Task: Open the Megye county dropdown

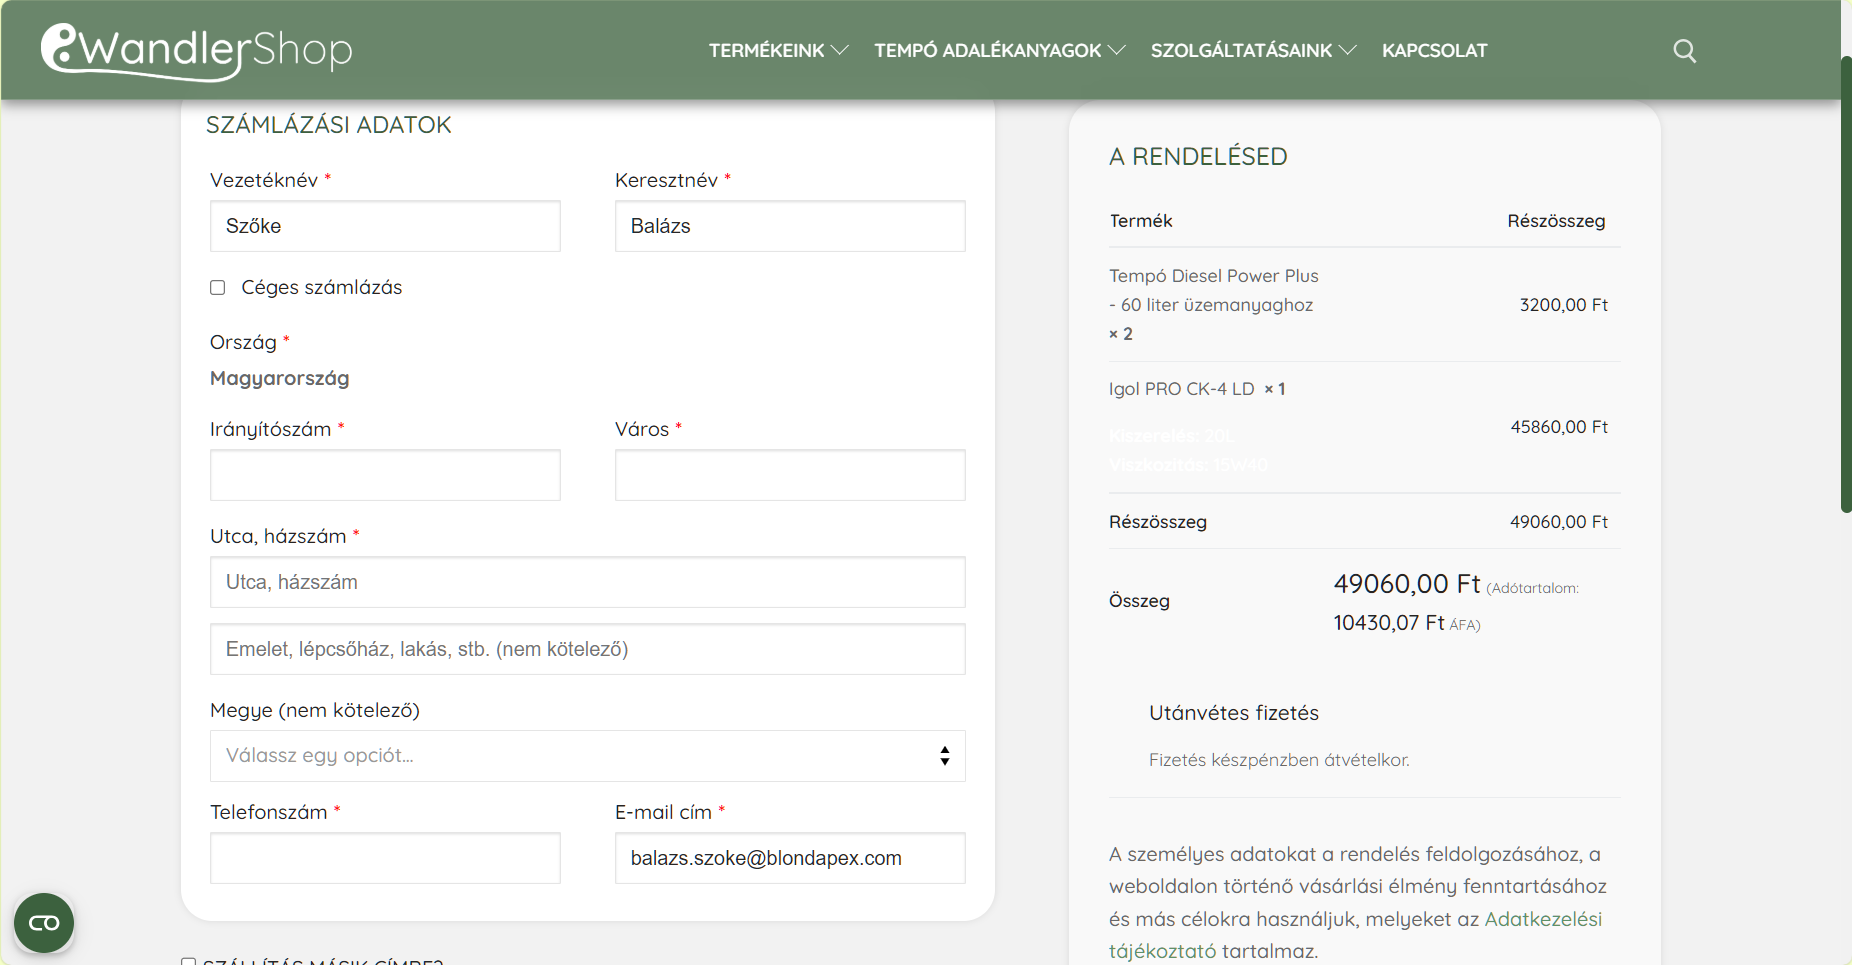Action: (x=587, y=756)
